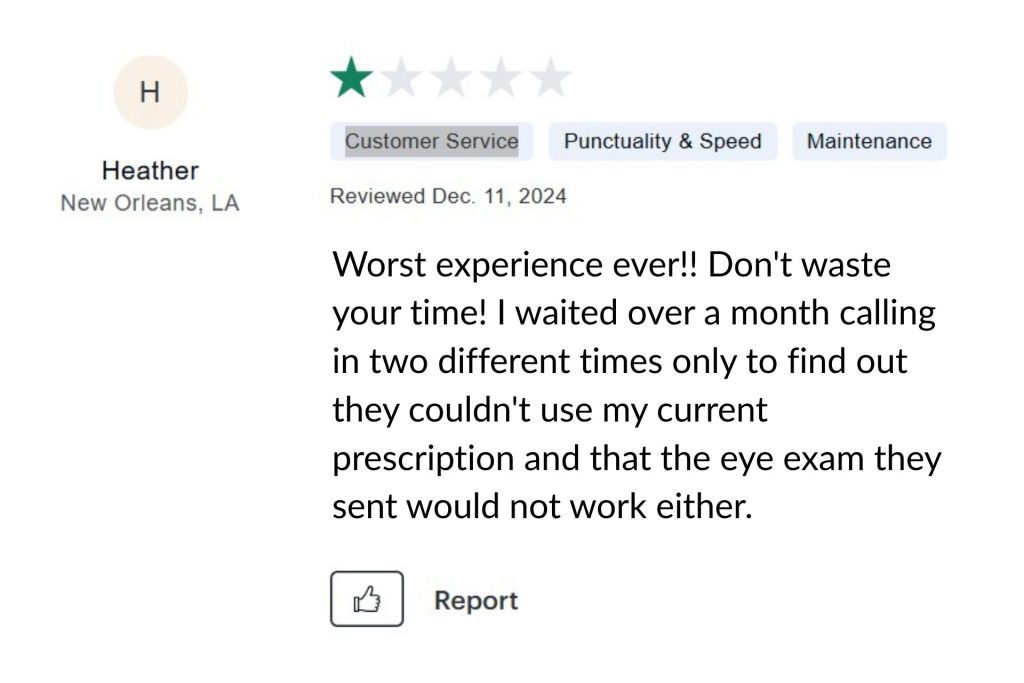
Task: Click the filled green first star
Action: pyautogui.click(x=351, y=78)
